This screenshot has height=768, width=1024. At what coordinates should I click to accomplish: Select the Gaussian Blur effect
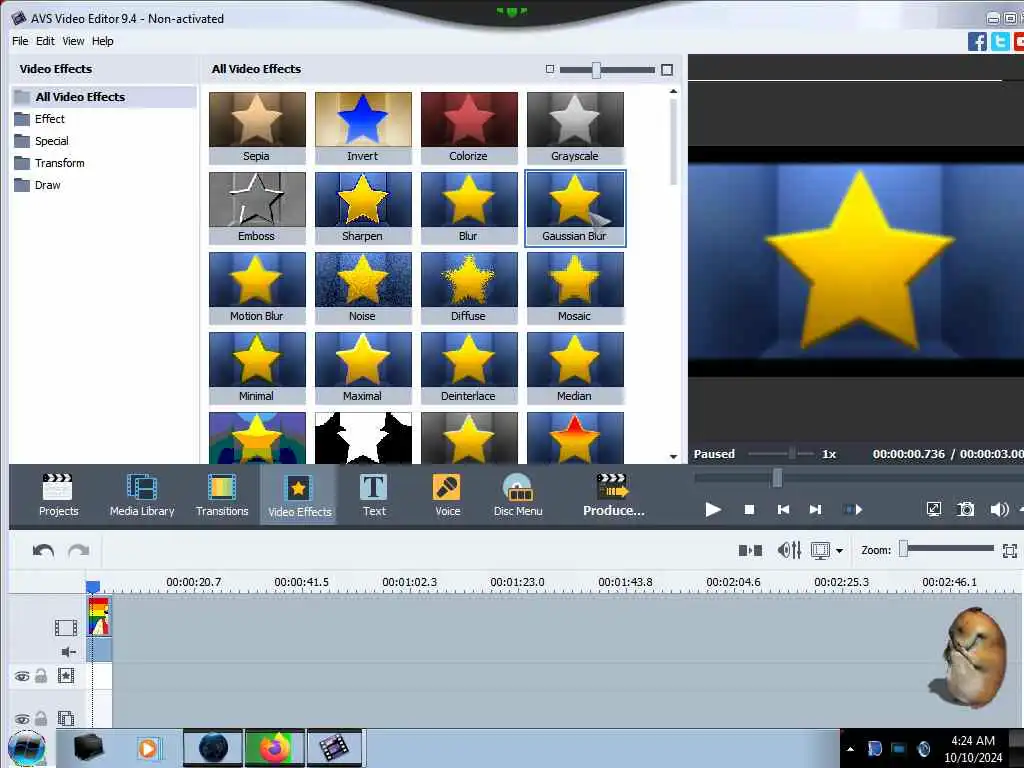(x=575, y=208)
